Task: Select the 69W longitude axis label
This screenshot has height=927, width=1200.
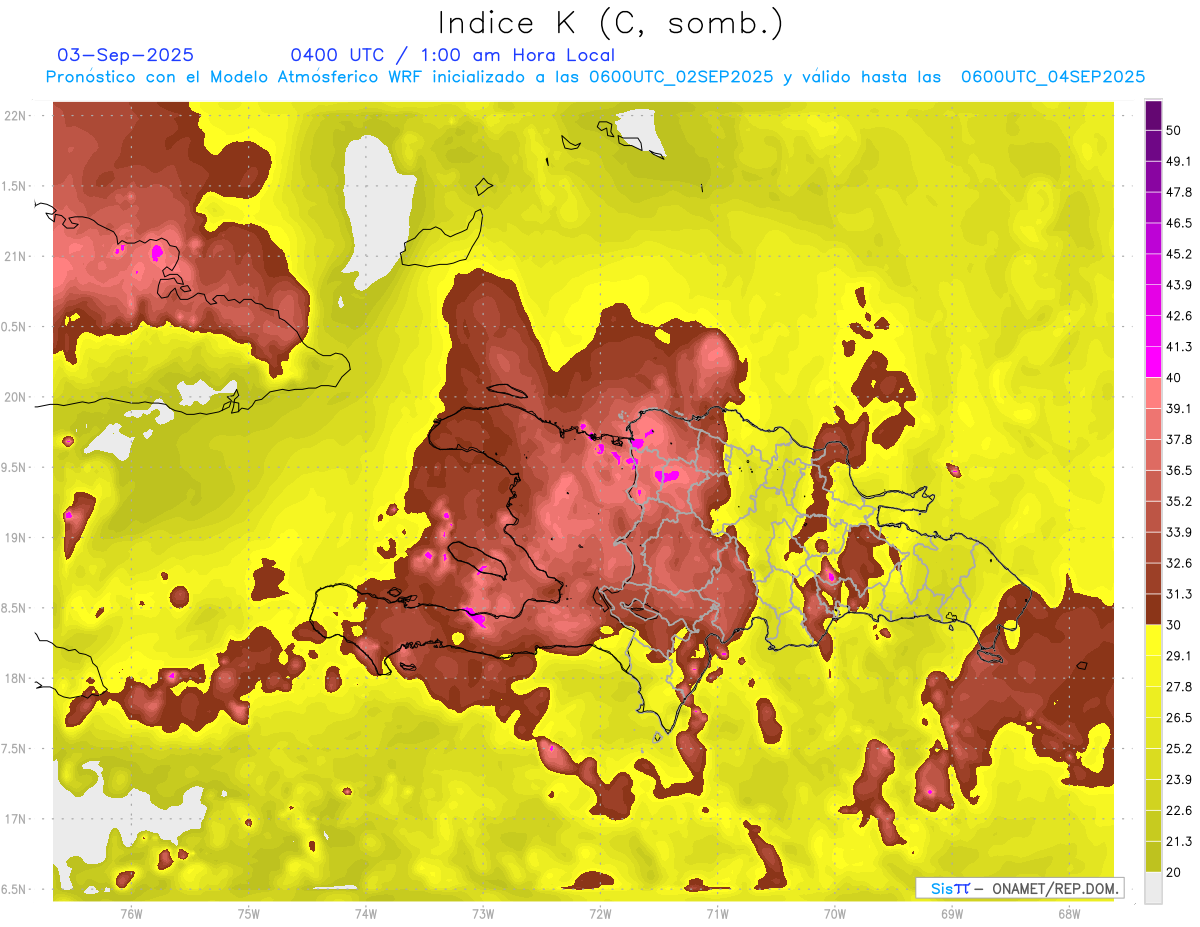Action: pos(951,914)
